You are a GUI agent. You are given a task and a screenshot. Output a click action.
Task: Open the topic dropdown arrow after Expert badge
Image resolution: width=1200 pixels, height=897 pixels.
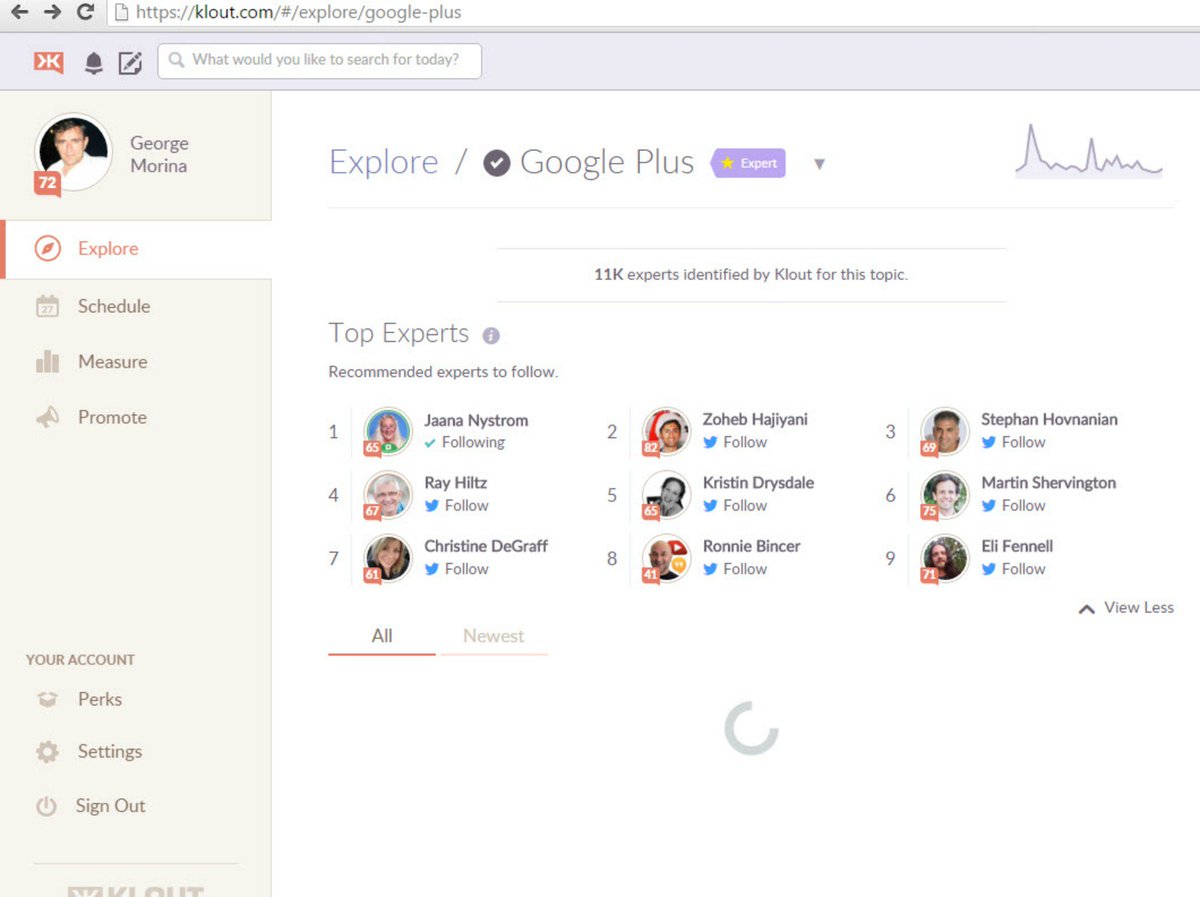819,164
